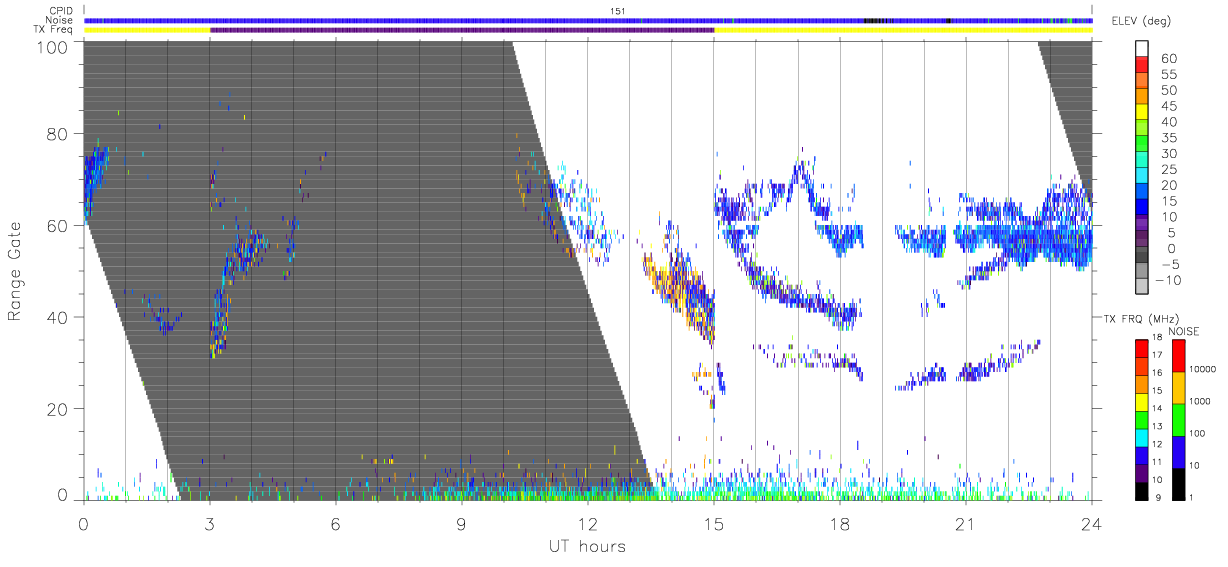Click the Range Gate axis title
Image resolution: width=1228 pixels, height=567 pixels.
click(15, 272)
